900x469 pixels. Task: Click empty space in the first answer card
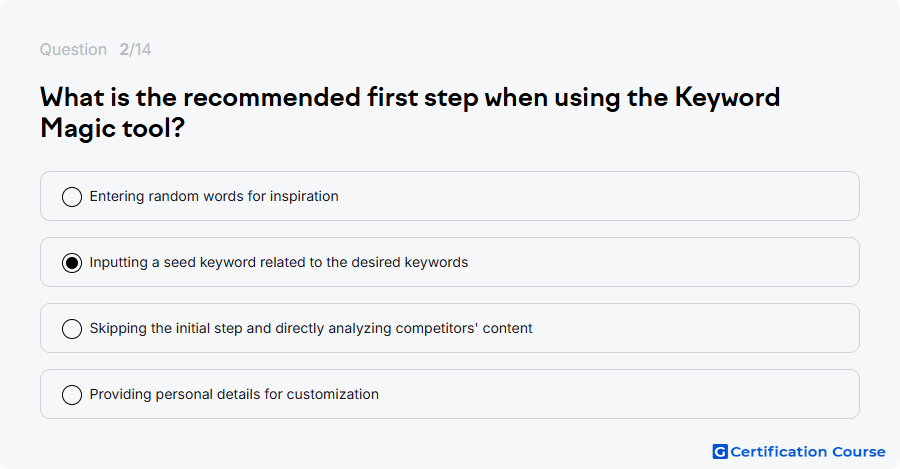tap(597, 196)
